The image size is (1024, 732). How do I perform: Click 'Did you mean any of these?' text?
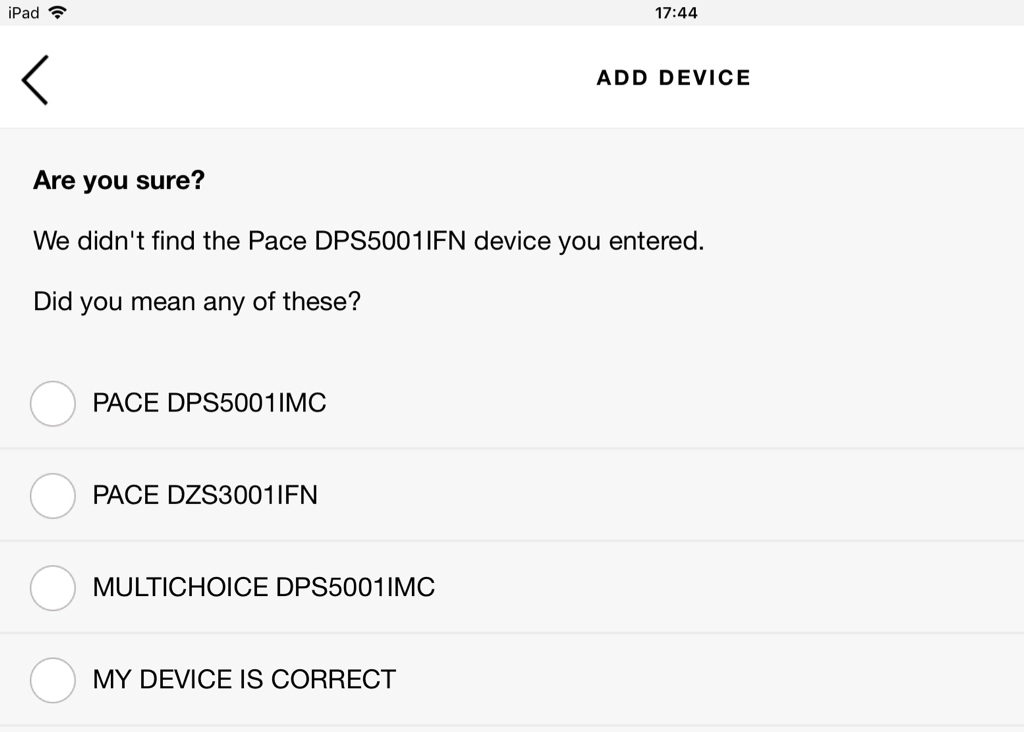pos(197,301)
